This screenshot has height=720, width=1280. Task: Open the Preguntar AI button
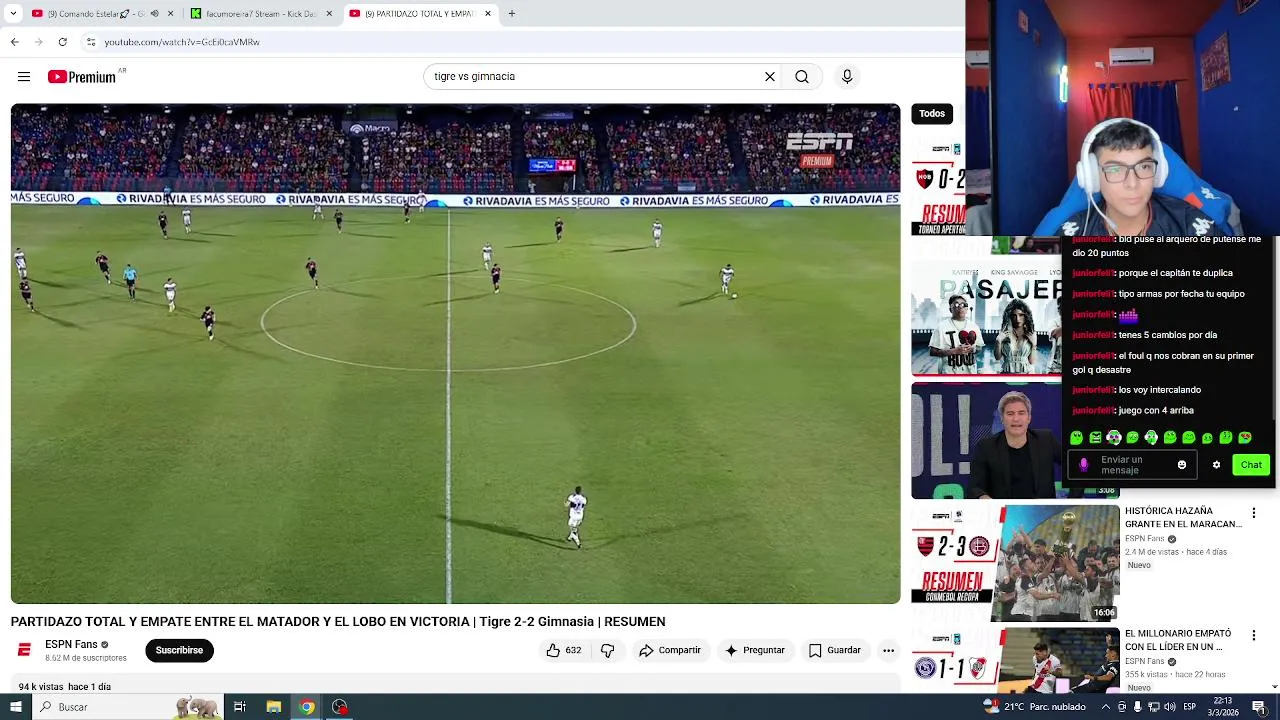(755, 650)
